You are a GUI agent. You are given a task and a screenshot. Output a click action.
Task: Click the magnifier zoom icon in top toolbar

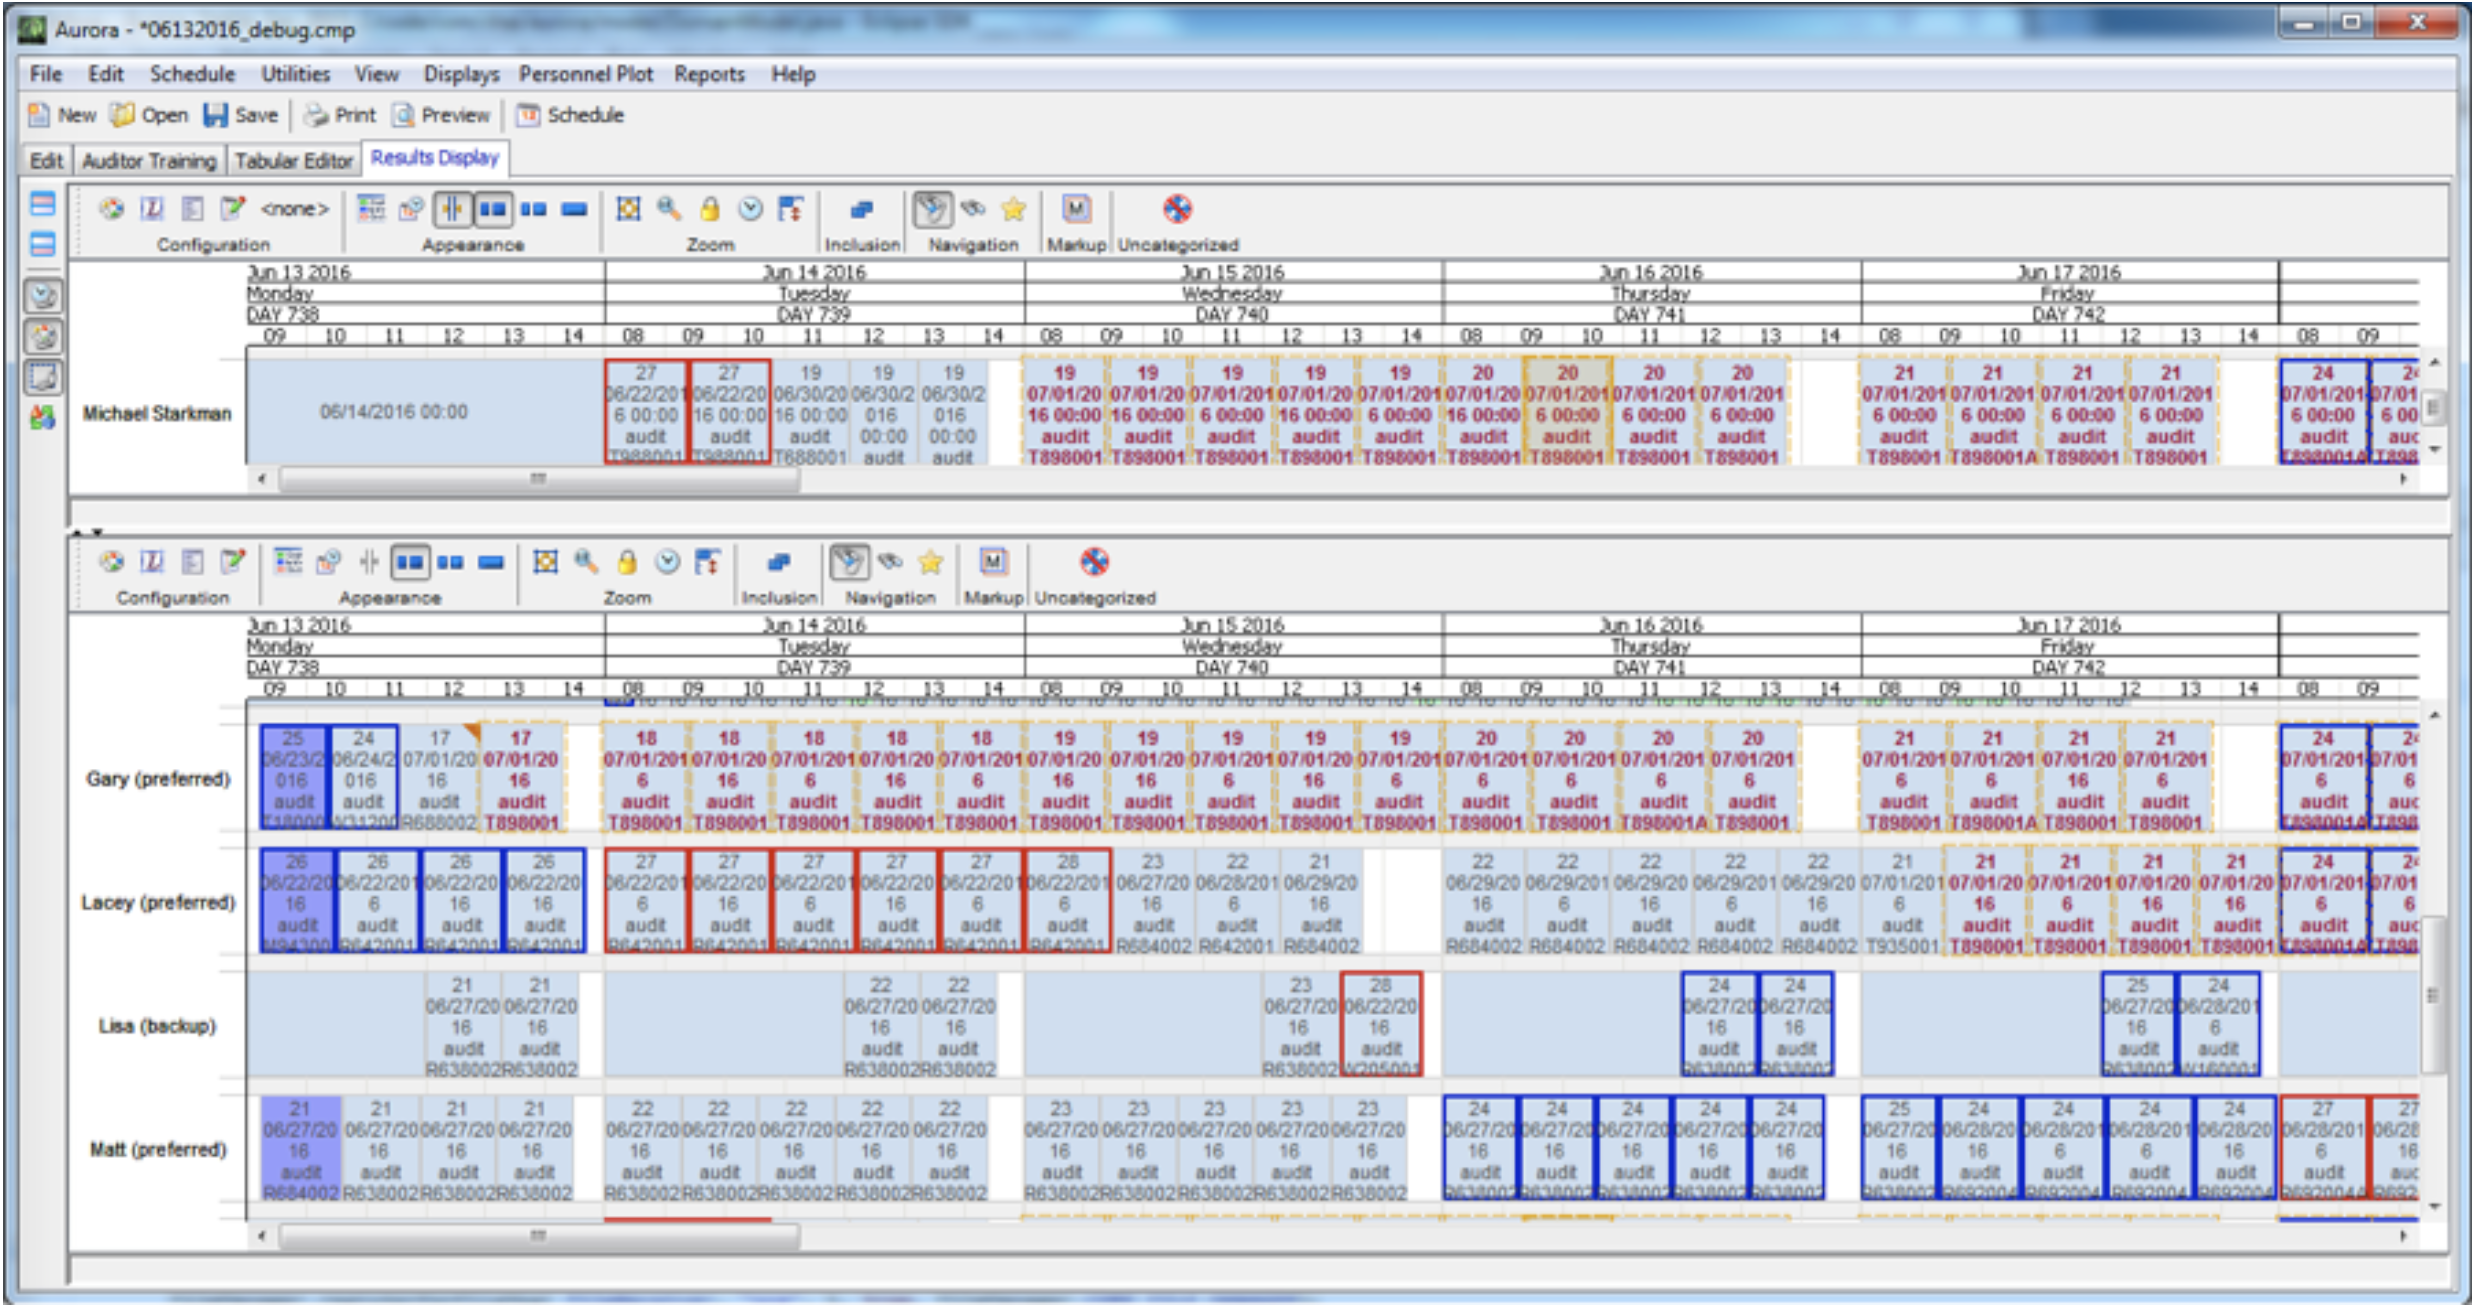669,209
